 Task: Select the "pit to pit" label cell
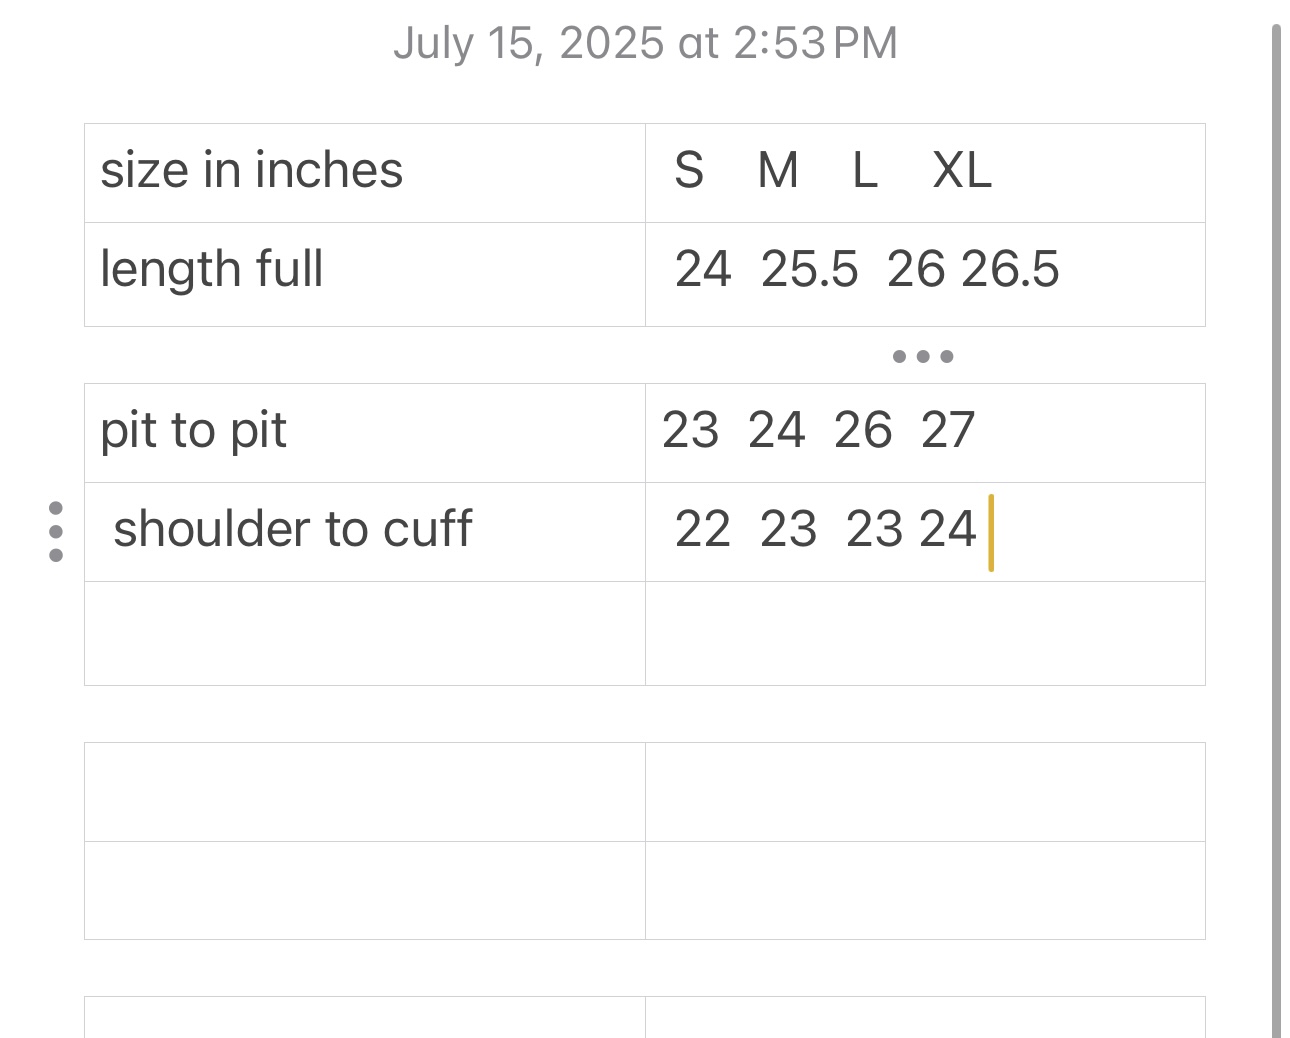(x=364, y=432)
